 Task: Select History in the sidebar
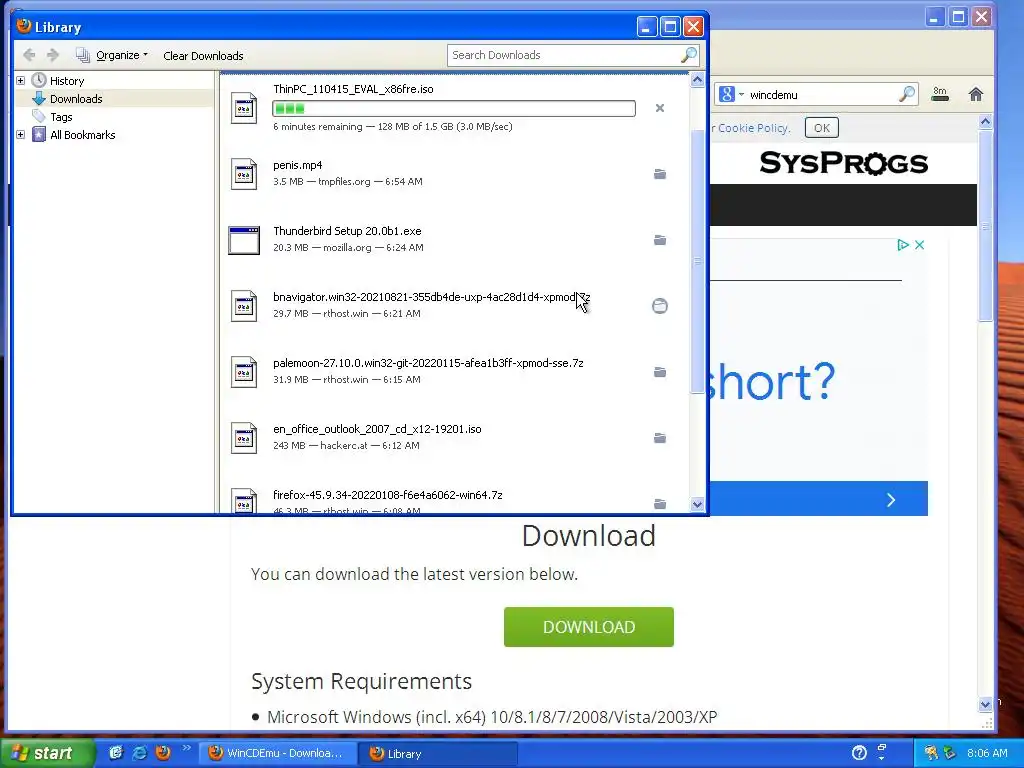pyautogui.click(x=67, y=81)
